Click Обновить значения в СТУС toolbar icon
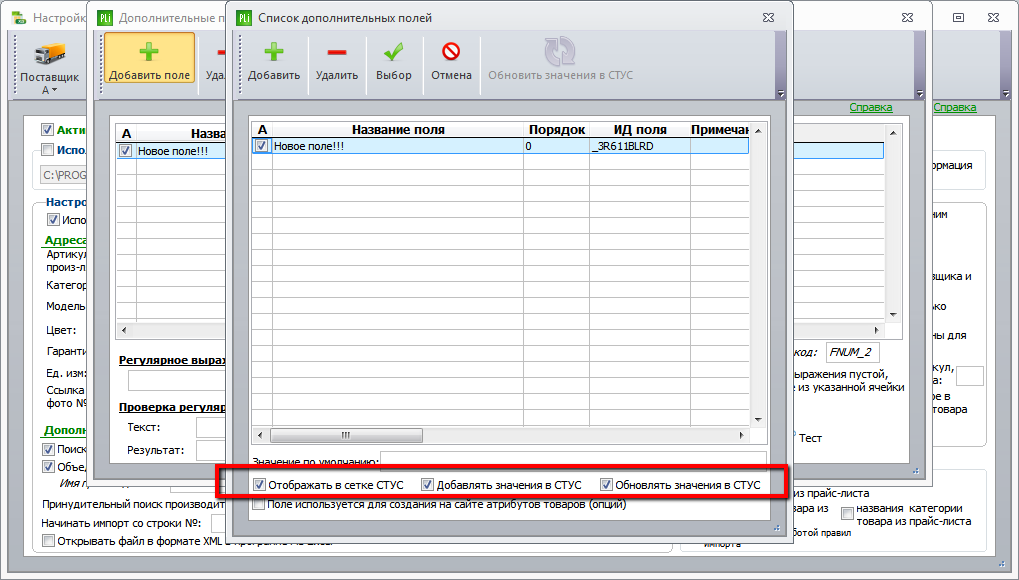 click(560, 52)
